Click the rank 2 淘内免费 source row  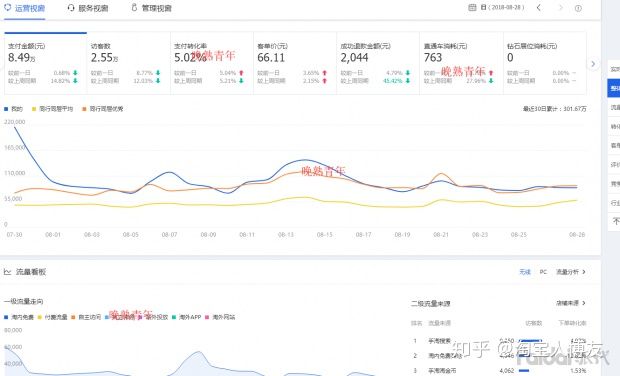click(499, 355)
